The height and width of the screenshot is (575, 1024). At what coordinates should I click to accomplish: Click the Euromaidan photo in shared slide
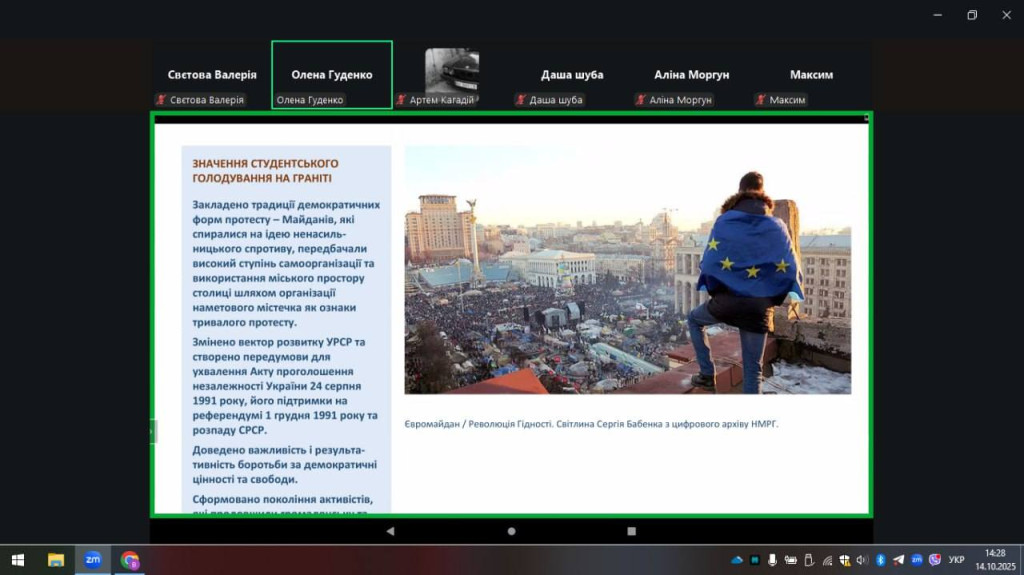627,269
